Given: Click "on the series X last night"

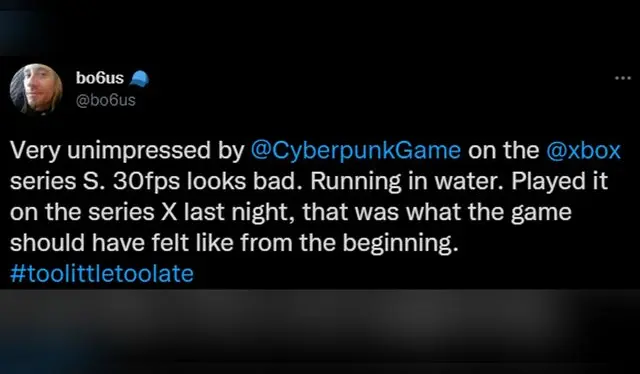Looking at the screenshot, I should [x=152, y=212].
